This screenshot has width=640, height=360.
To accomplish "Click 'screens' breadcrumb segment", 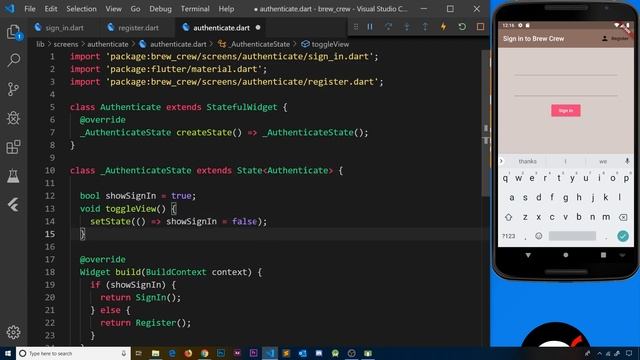I will pos(66,44).
